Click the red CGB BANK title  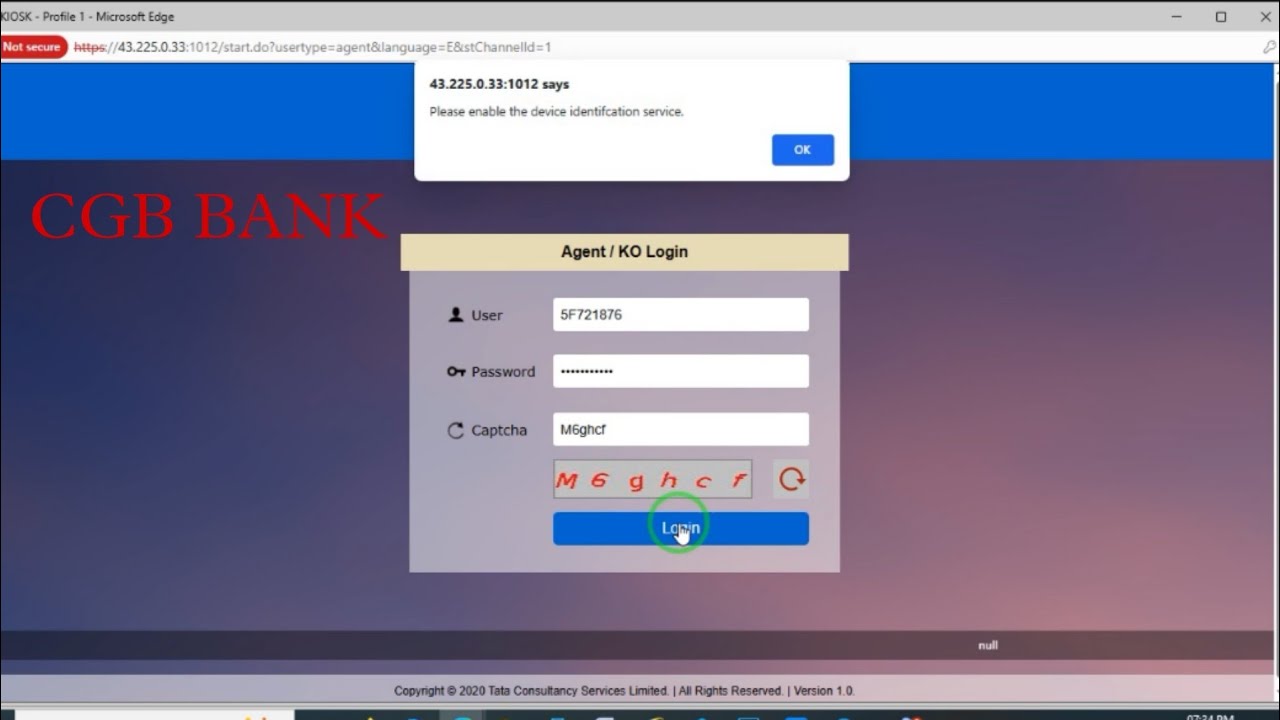point(208,216)
